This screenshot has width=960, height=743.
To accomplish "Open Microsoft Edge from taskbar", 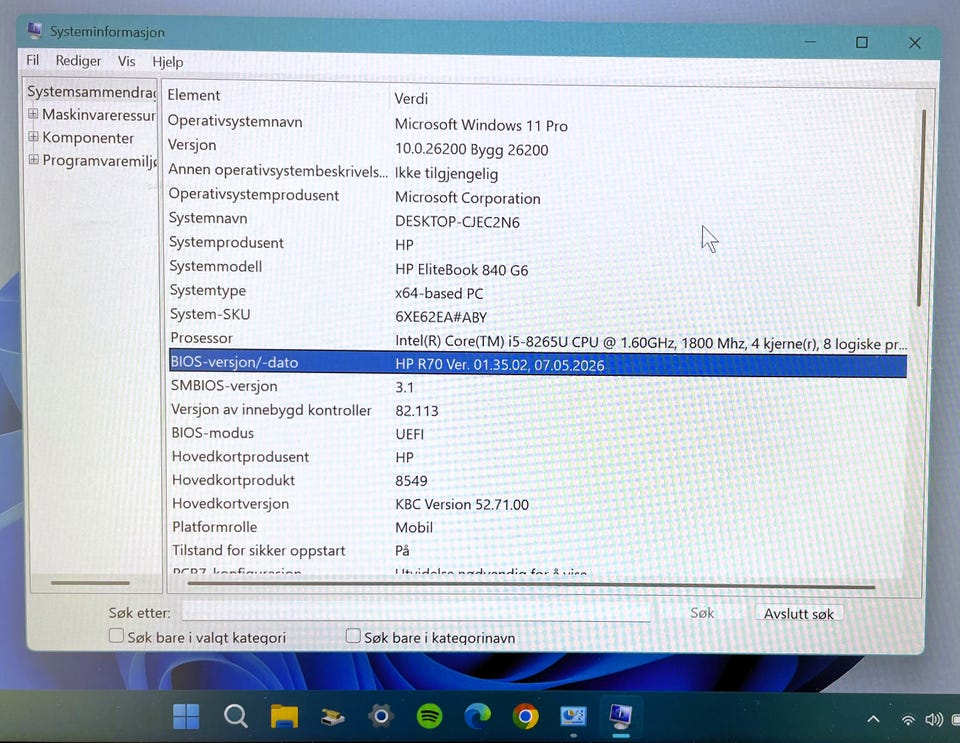I will pos(478,715).
